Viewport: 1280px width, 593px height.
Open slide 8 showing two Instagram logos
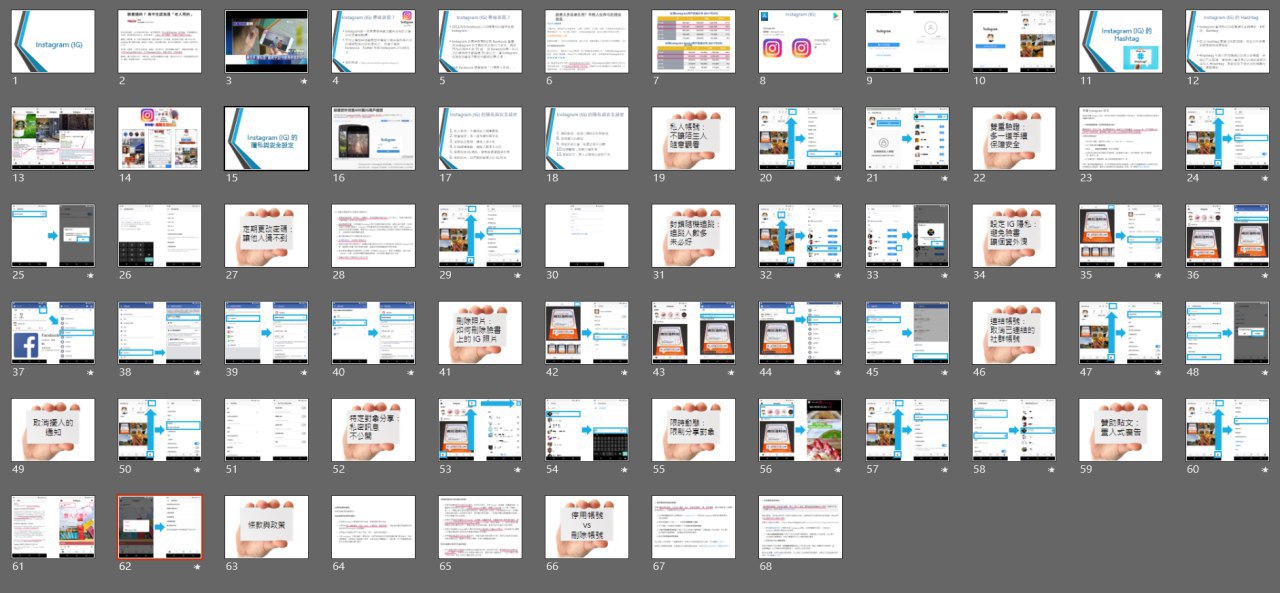pyautogui.click(x=800, y=42)
